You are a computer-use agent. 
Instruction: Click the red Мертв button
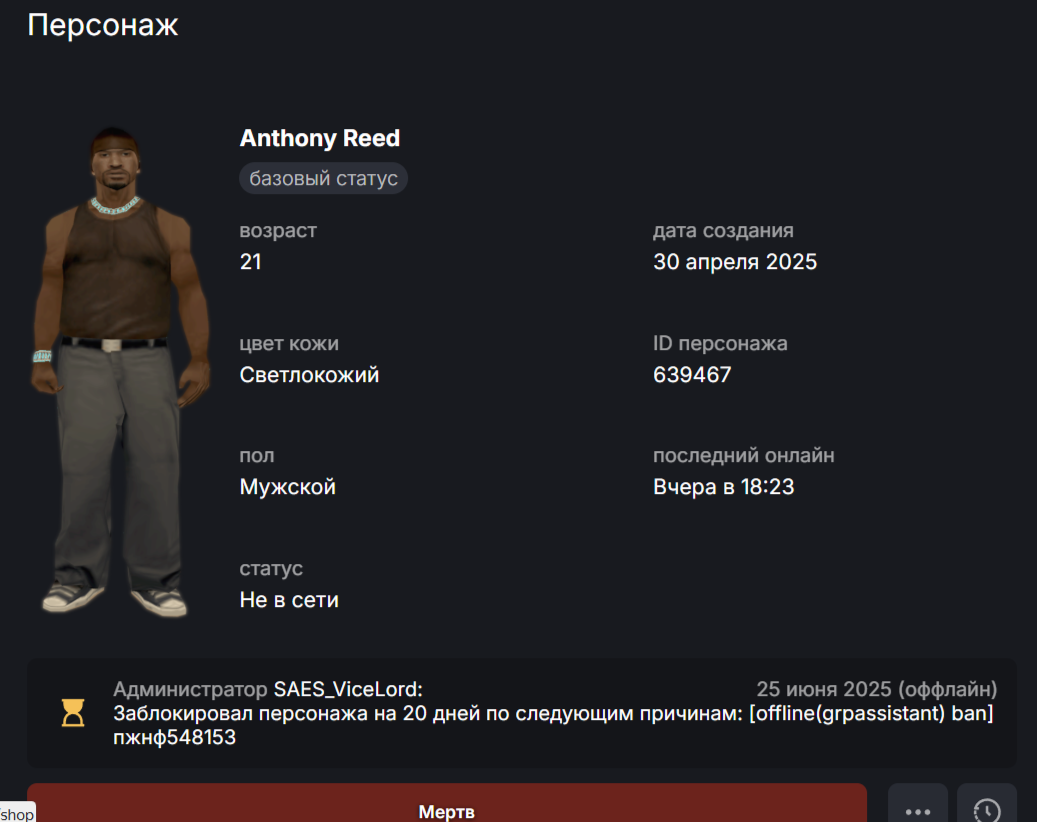[x=446, y=805]
